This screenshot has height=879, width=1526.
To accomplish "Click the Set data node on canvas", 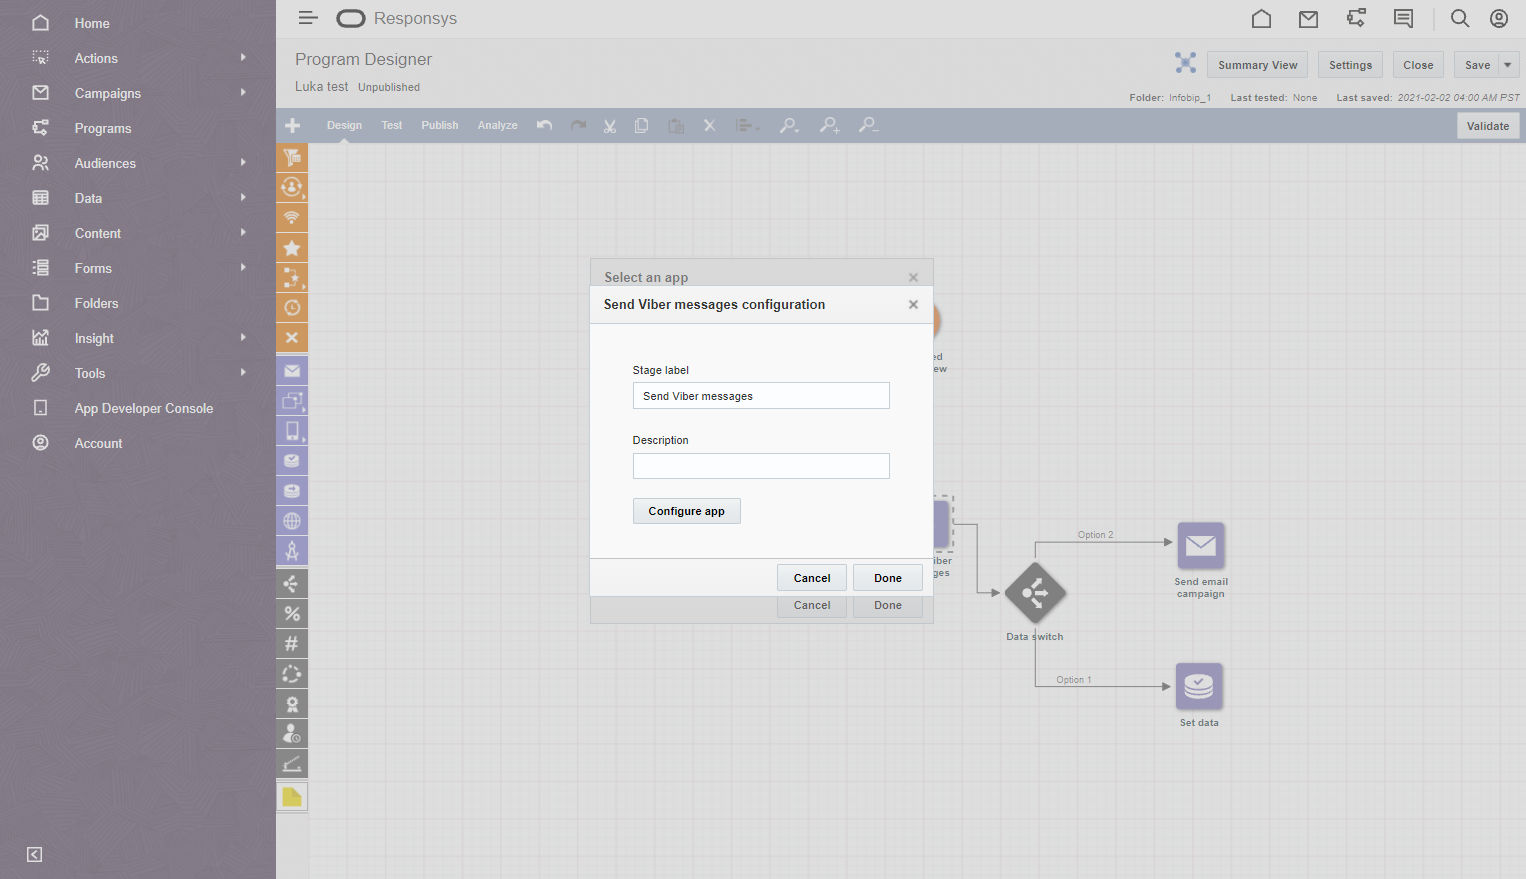I will 1198,687.
